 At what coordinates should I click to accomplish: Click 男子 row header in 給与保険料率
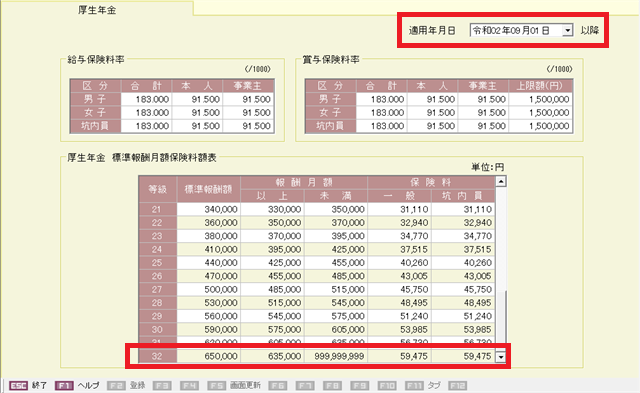click(96, 99)
